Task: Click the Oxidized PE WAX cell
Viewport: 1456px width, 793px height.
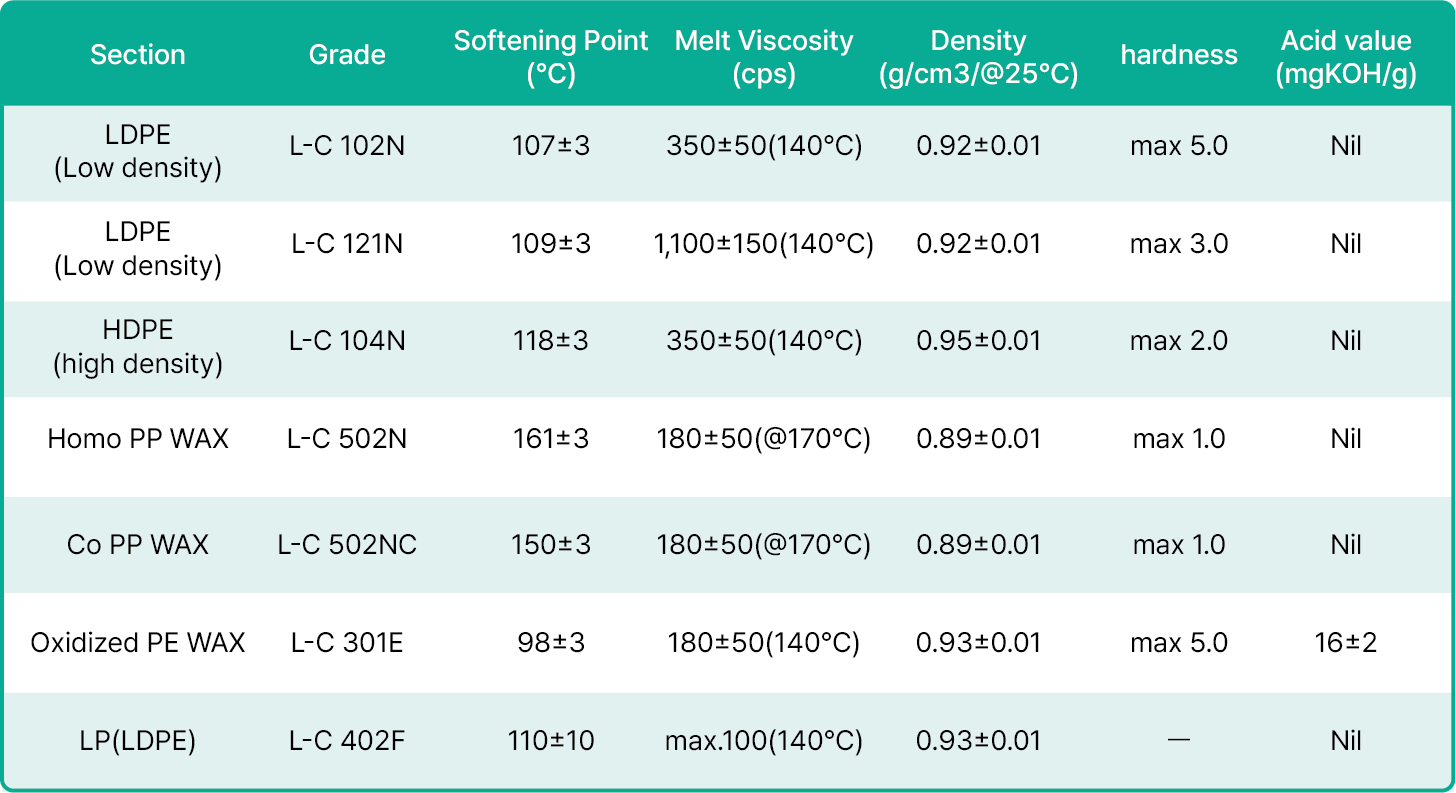Action: coord(138,643)
